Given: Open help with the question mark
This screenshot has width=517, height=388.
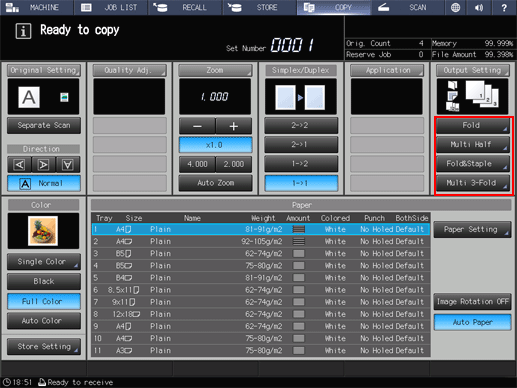Looking at the screenshot, I should click(504, 8).
